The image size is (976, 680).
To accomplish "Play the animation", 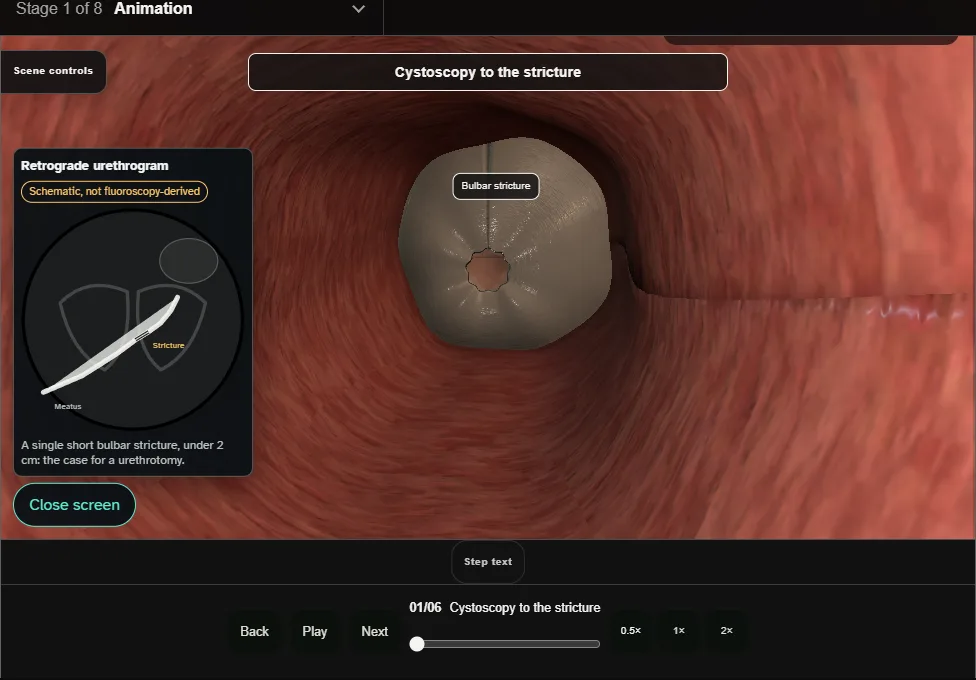I will point(315,631).
